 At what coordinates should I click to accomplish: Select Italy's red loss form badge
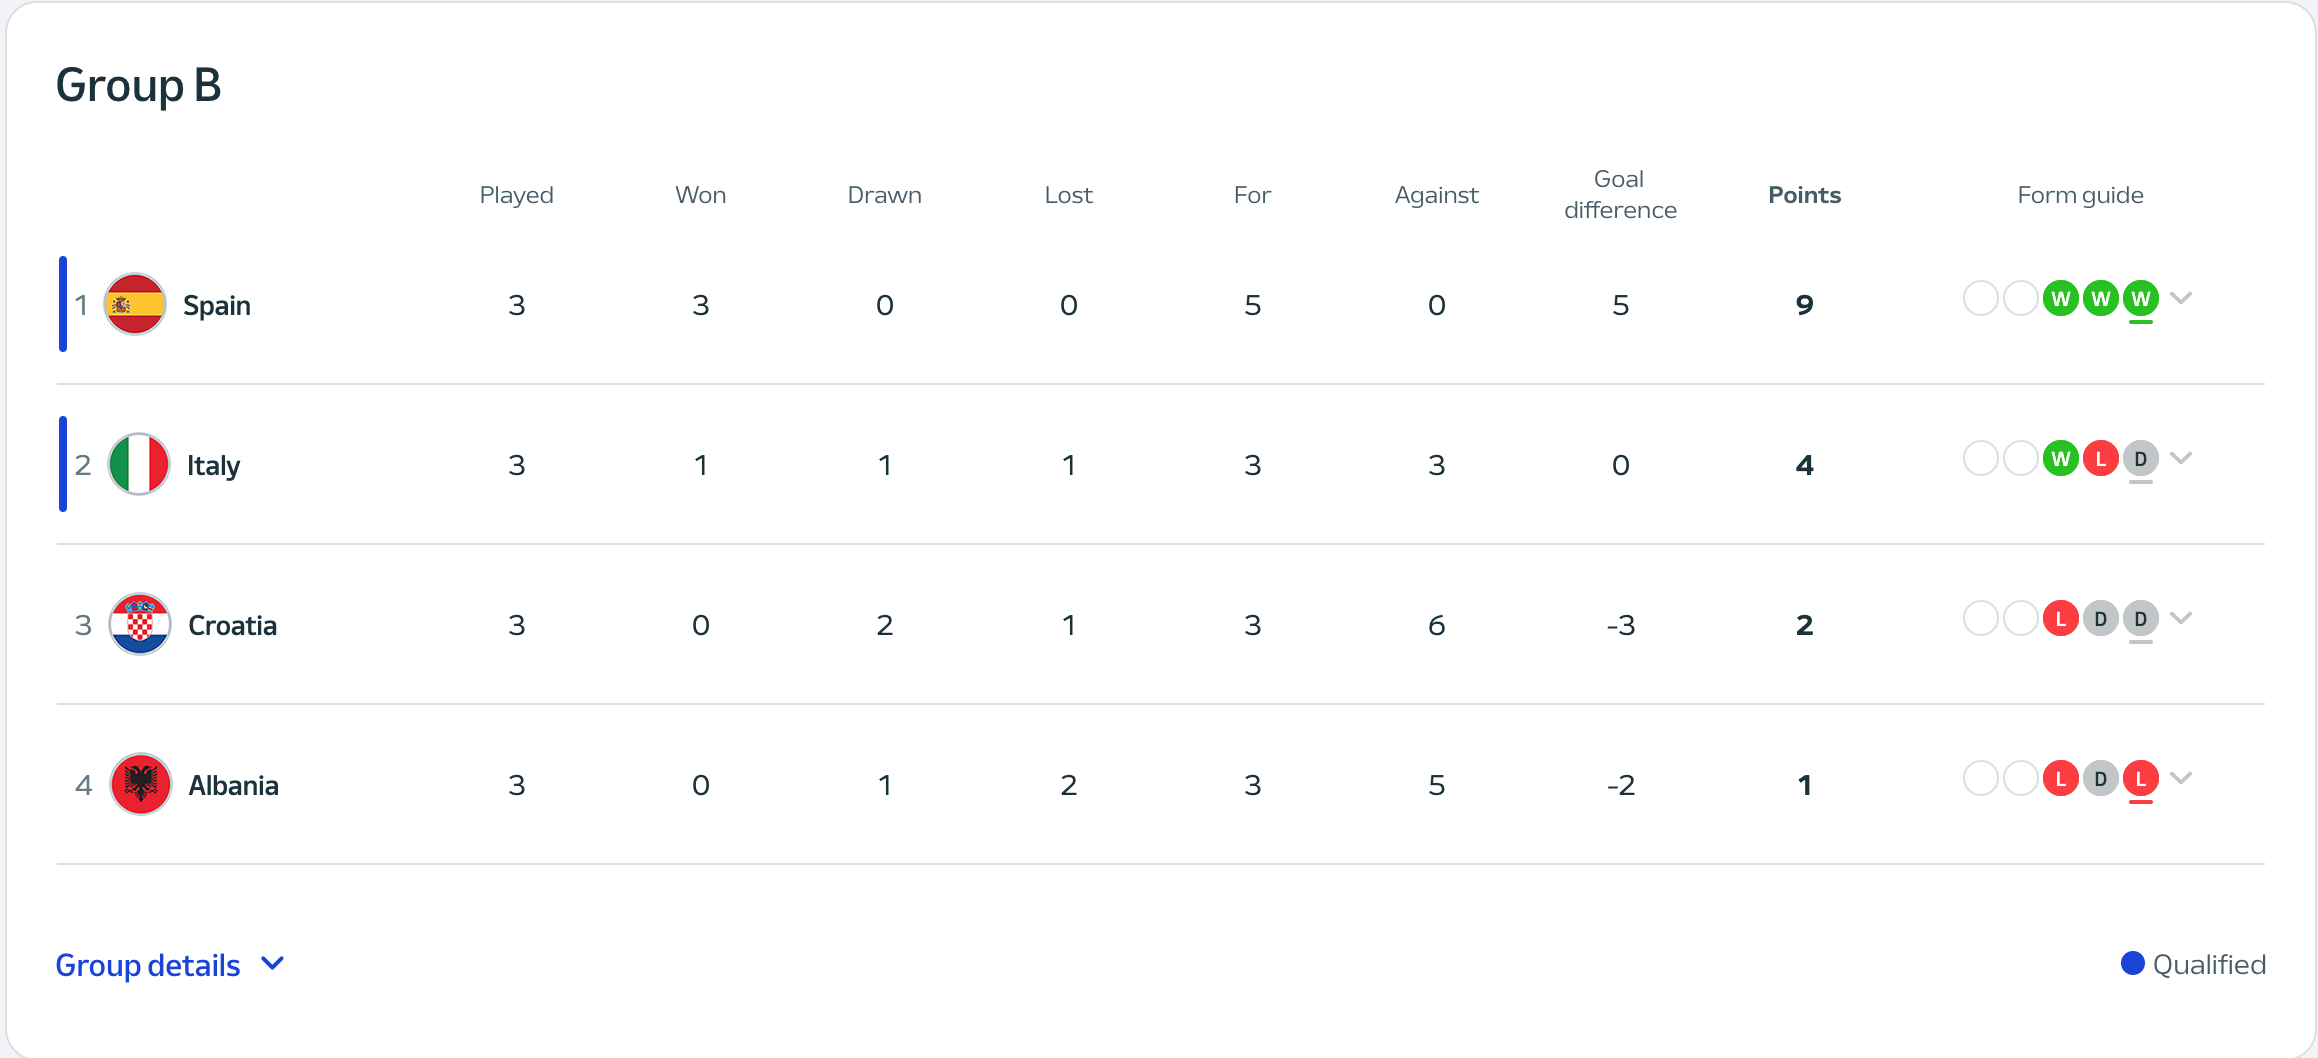pos(2101,458)
